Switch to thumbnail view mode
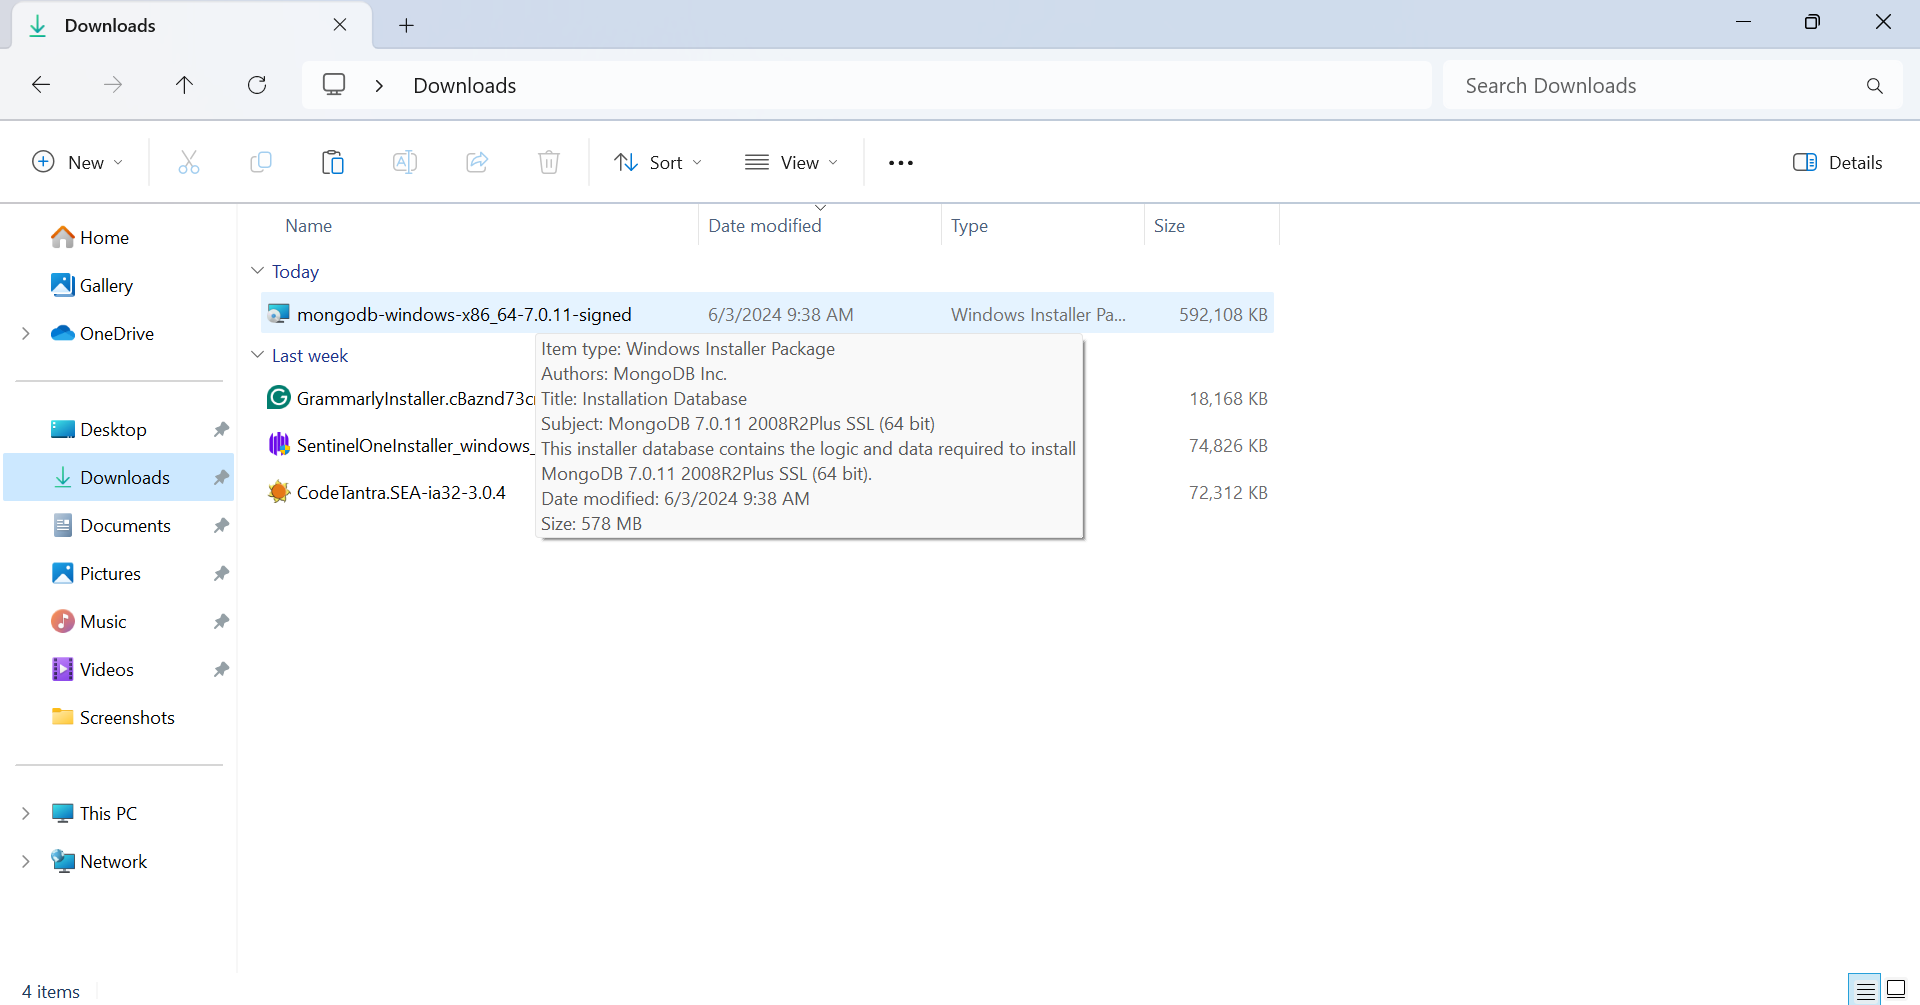The image size is (1920, 1005). point(1896,989)
